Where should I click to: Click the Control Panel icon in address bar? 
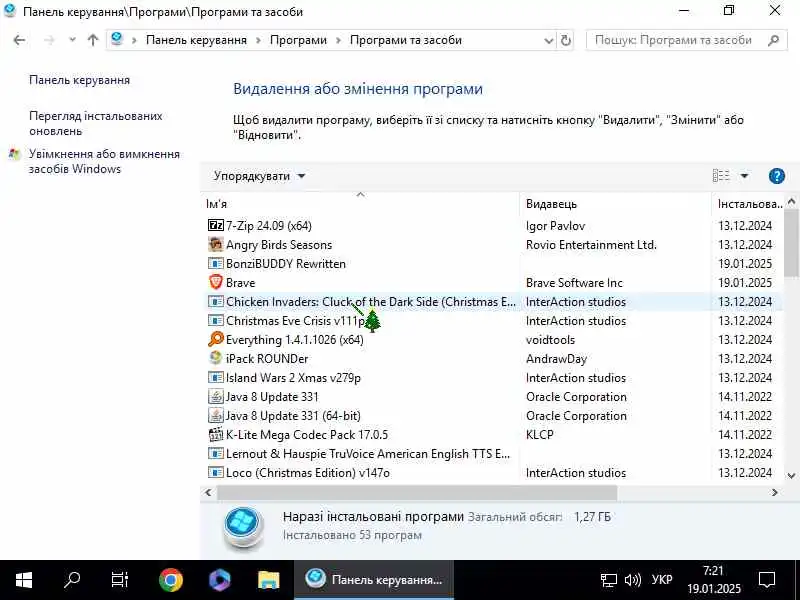click(117, 39)
